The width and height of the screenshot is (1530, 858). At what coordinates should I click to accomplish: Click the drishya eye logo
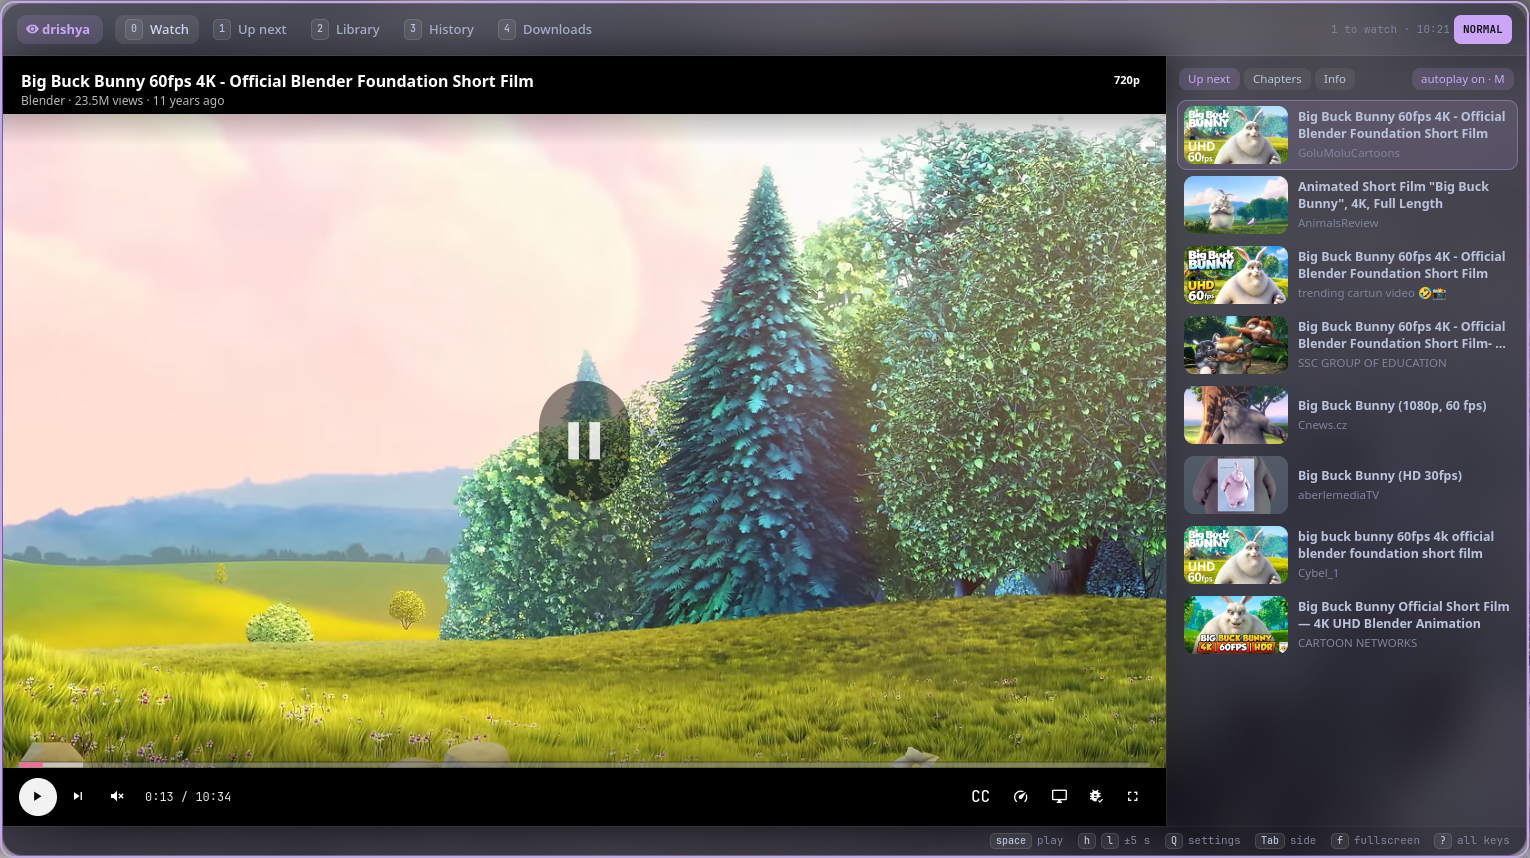[x=59, y=29]
